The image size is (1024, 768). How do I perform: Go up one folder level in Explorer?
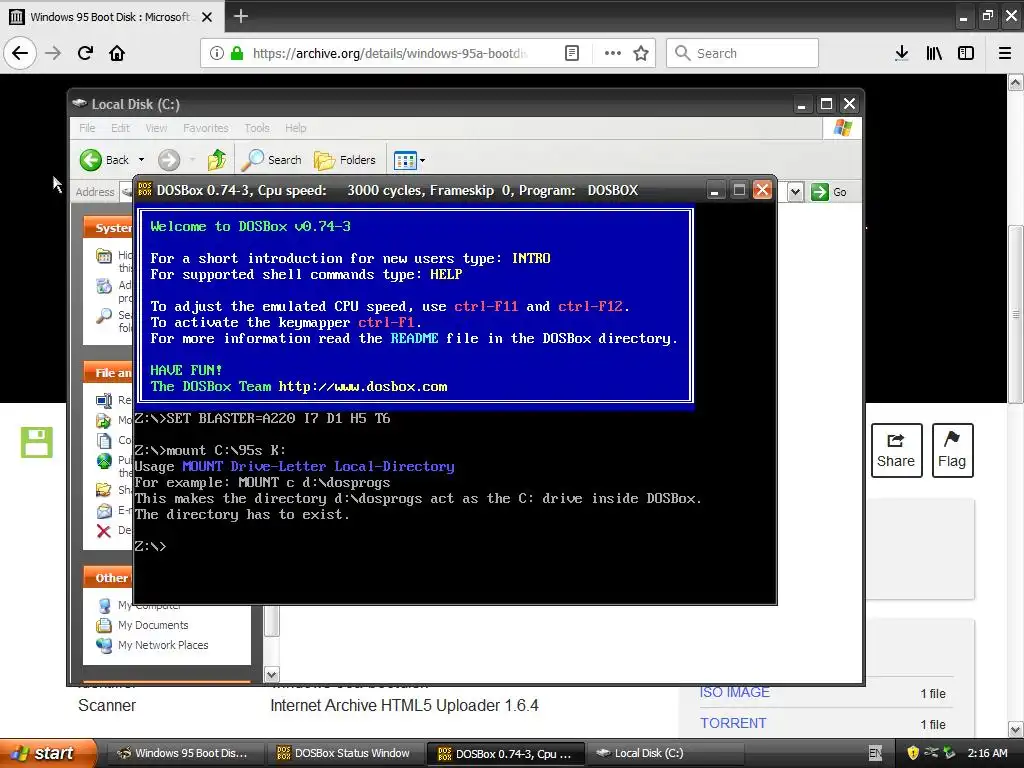(x=217, y=159)
